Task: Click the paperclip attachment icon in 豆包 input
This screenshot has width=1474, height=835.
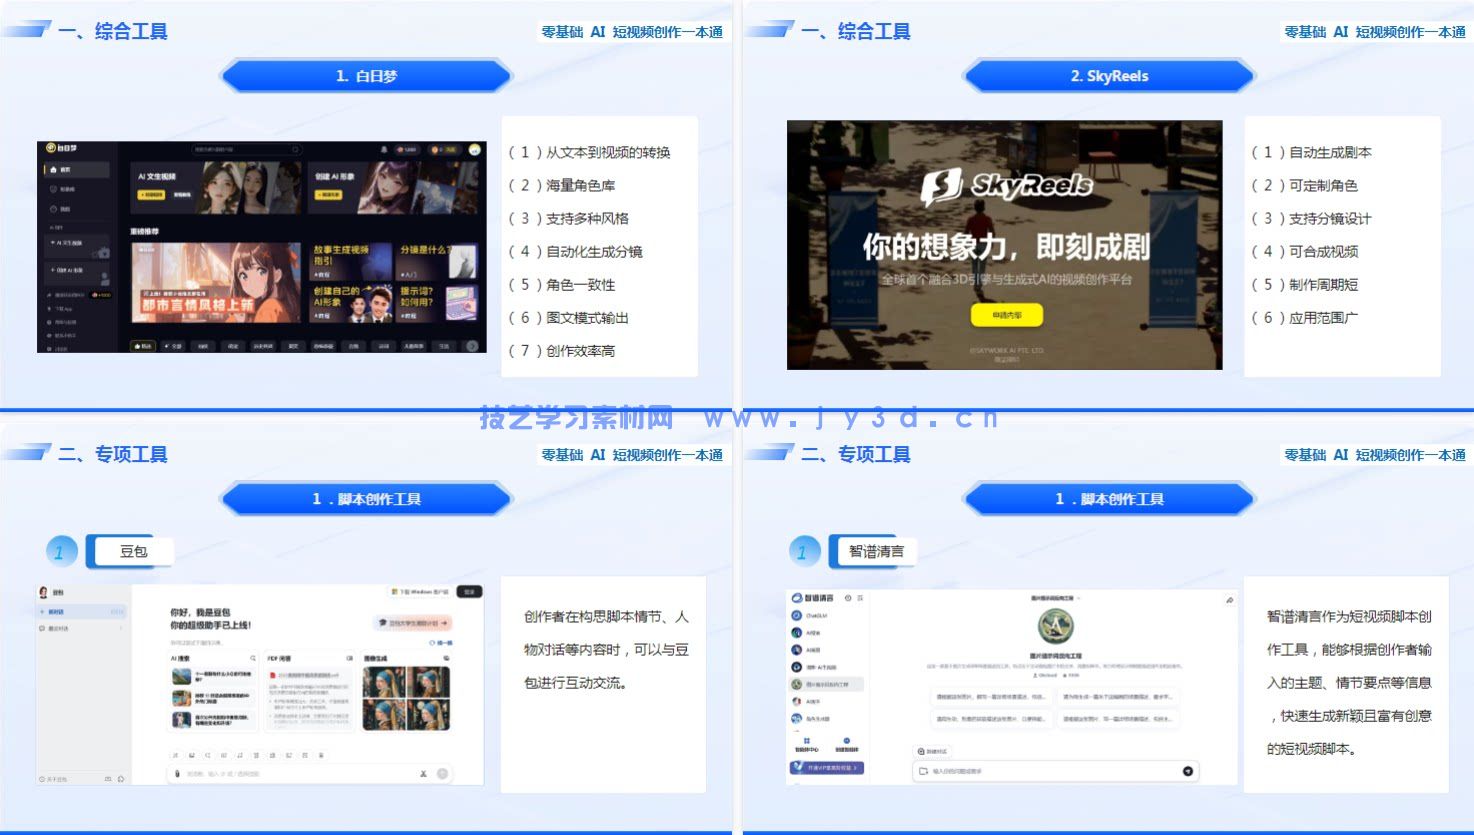Action: (x=177, y=773)
